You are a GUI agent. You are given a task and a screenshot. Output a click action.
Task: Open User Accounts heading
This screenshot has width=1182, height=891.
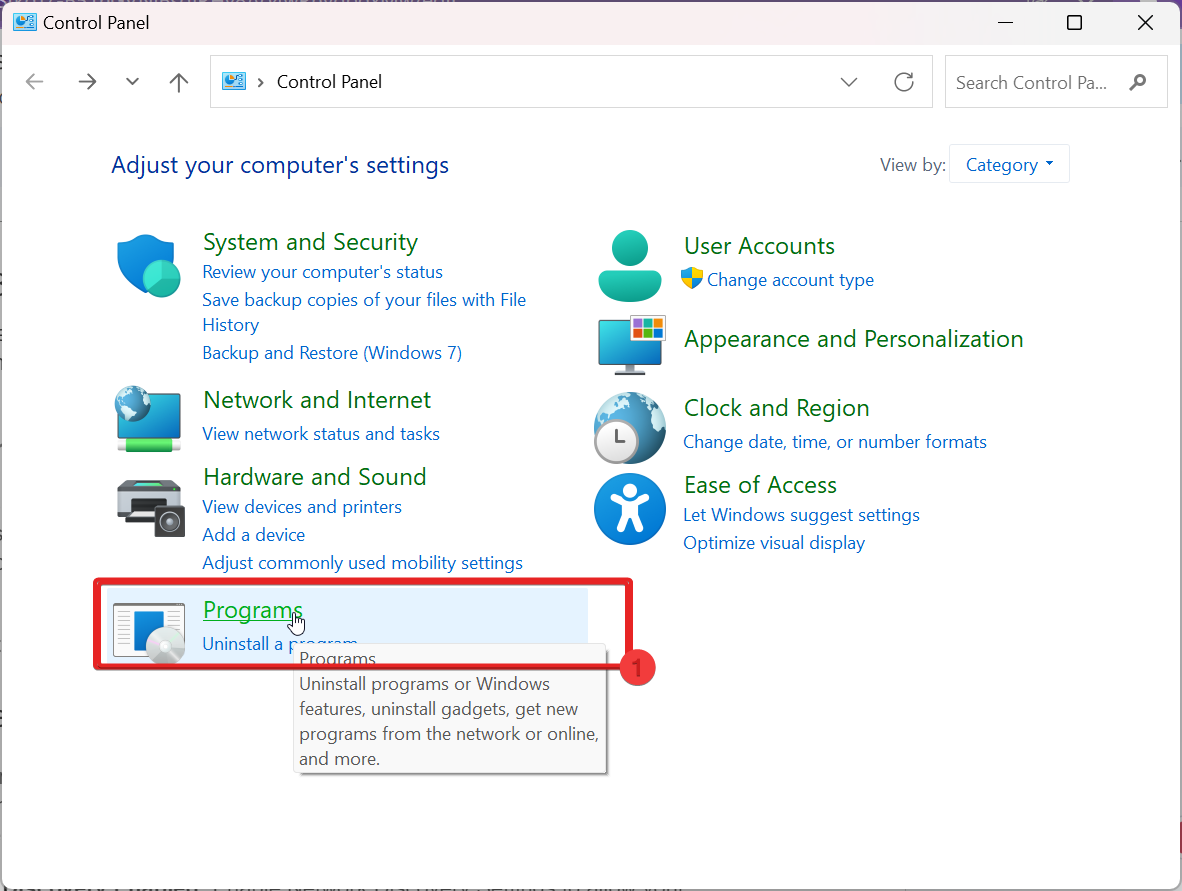point(759,246)
